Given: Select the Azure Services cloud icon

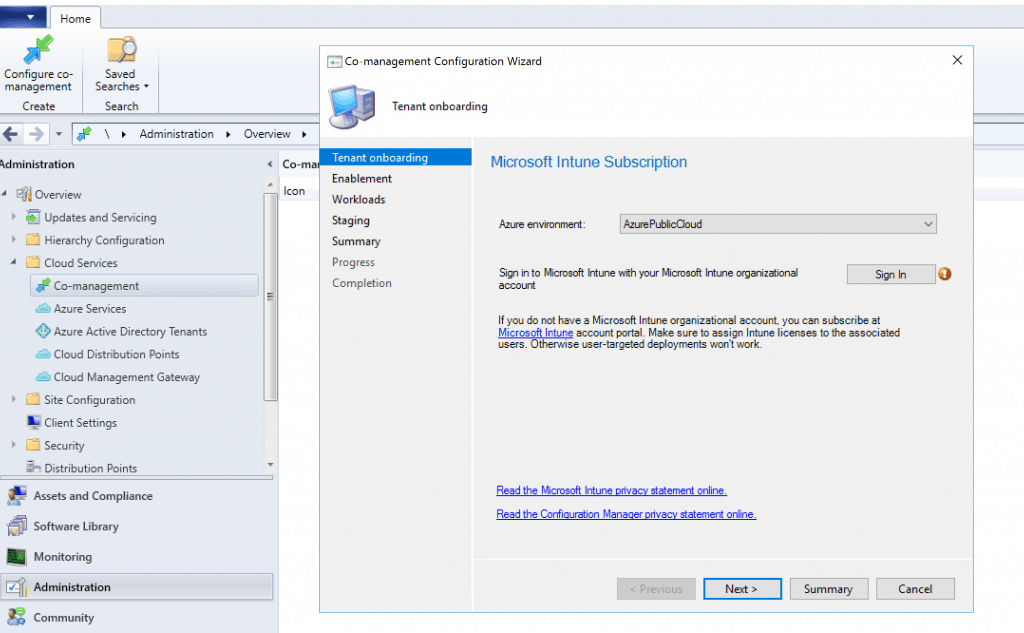Looking at the screenshot, I should [x=43, y=308].
